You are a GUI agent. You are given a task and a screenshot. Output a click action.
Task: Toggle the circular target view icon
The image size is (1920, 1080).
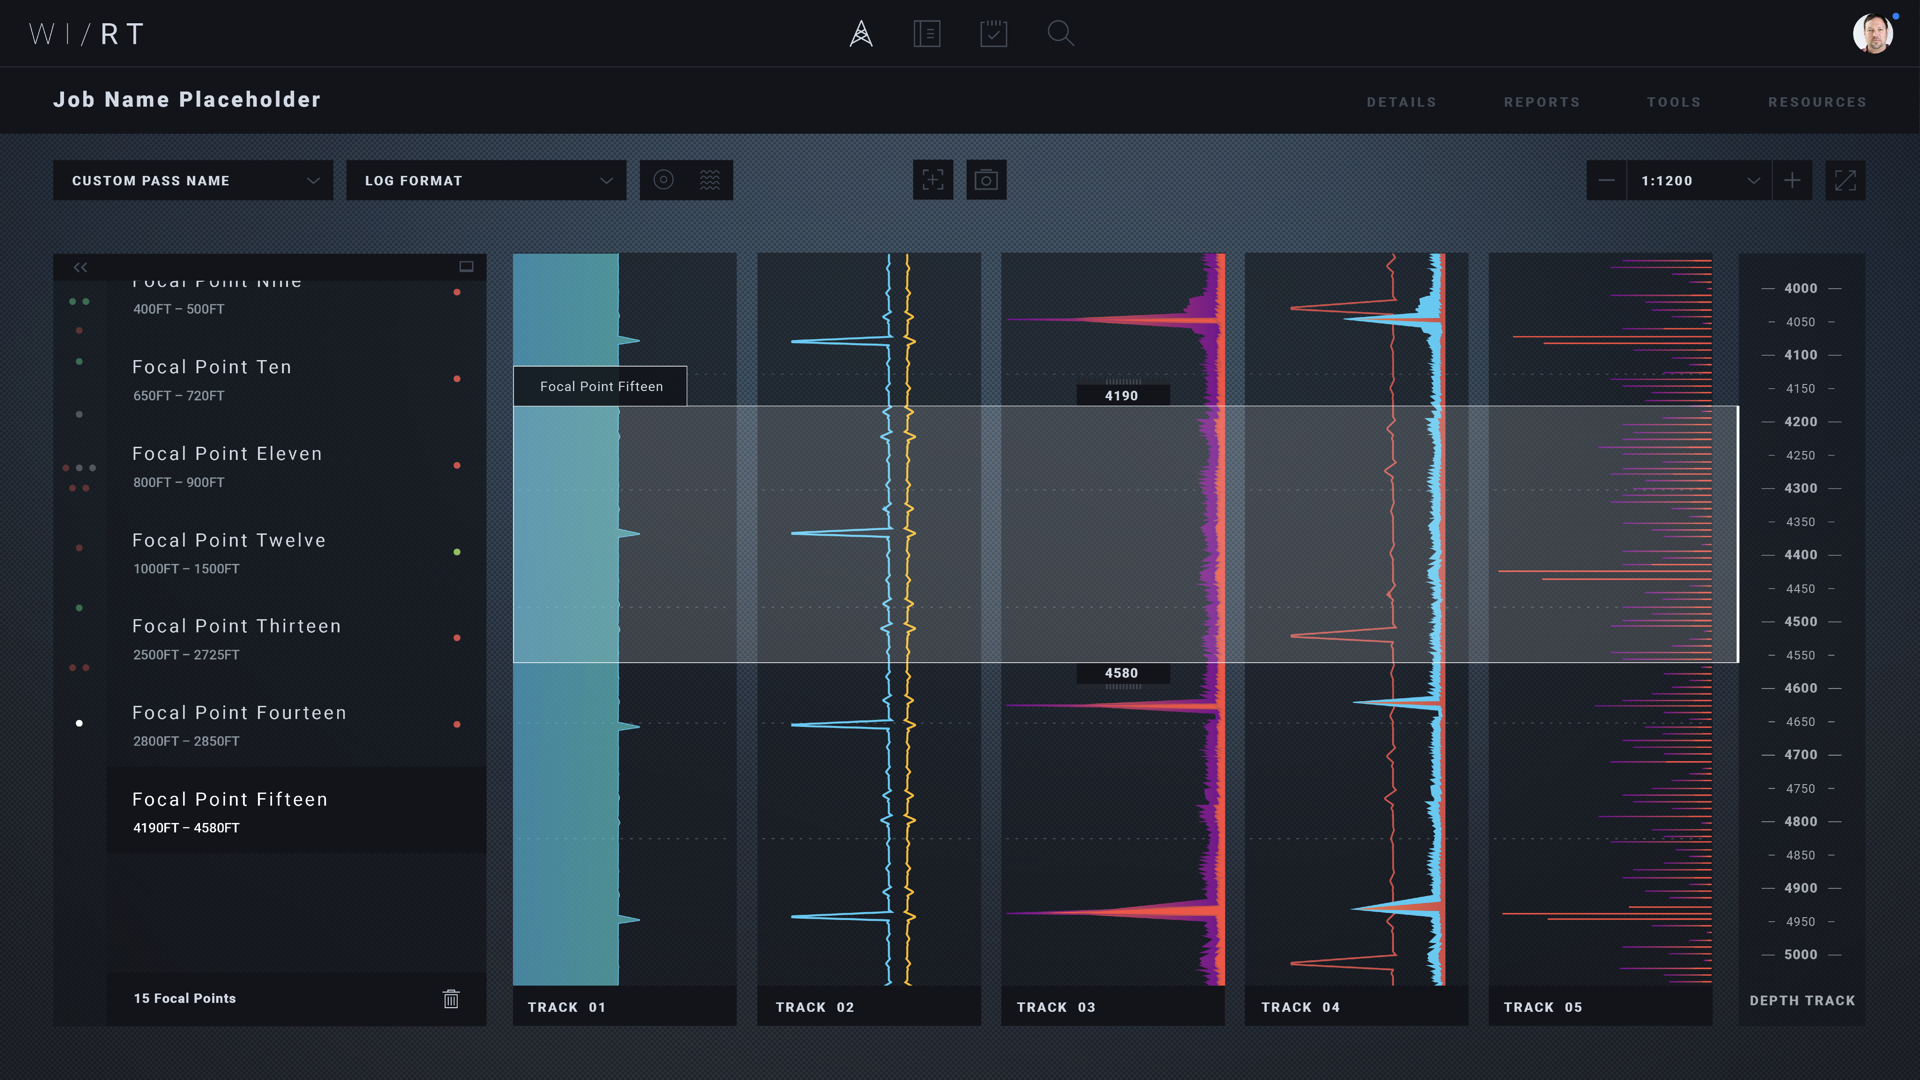pos(663,180)
